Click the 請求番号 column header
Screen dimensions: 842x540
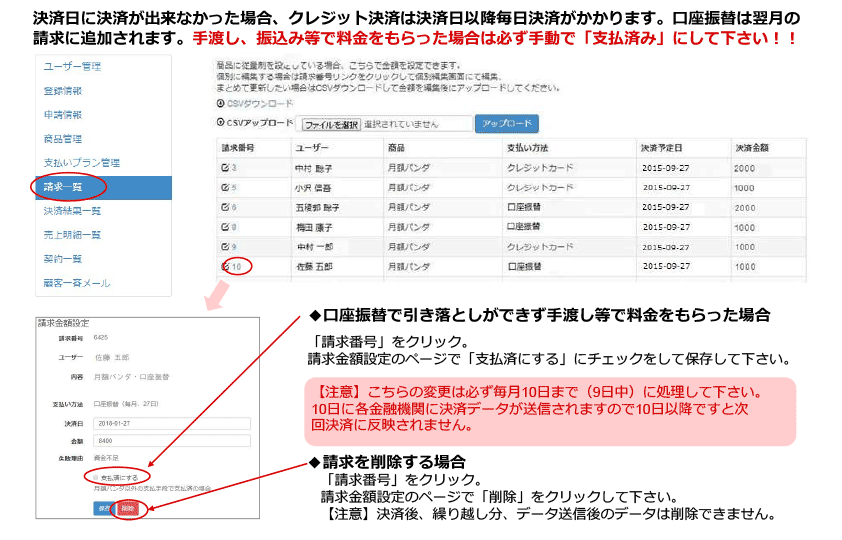[238, 148]
